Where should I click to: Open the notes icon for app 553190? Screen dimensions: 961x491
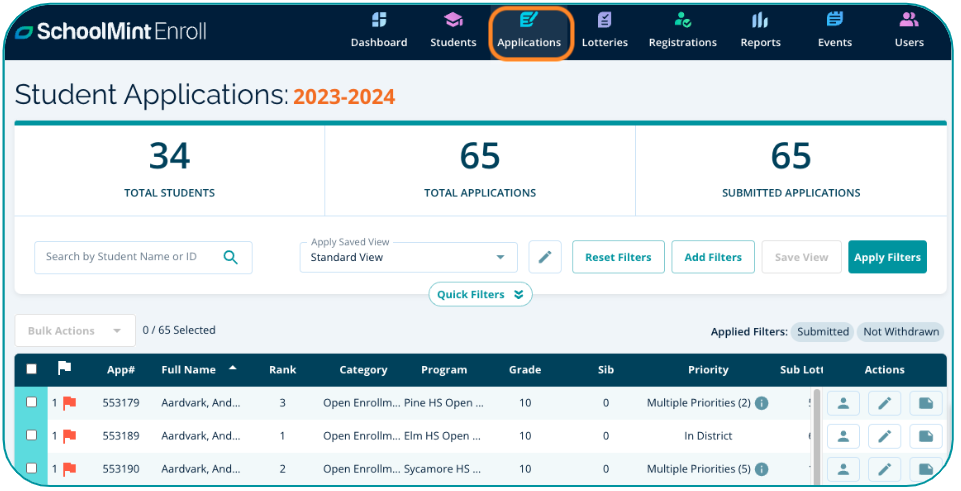click(x=925, y=469)
